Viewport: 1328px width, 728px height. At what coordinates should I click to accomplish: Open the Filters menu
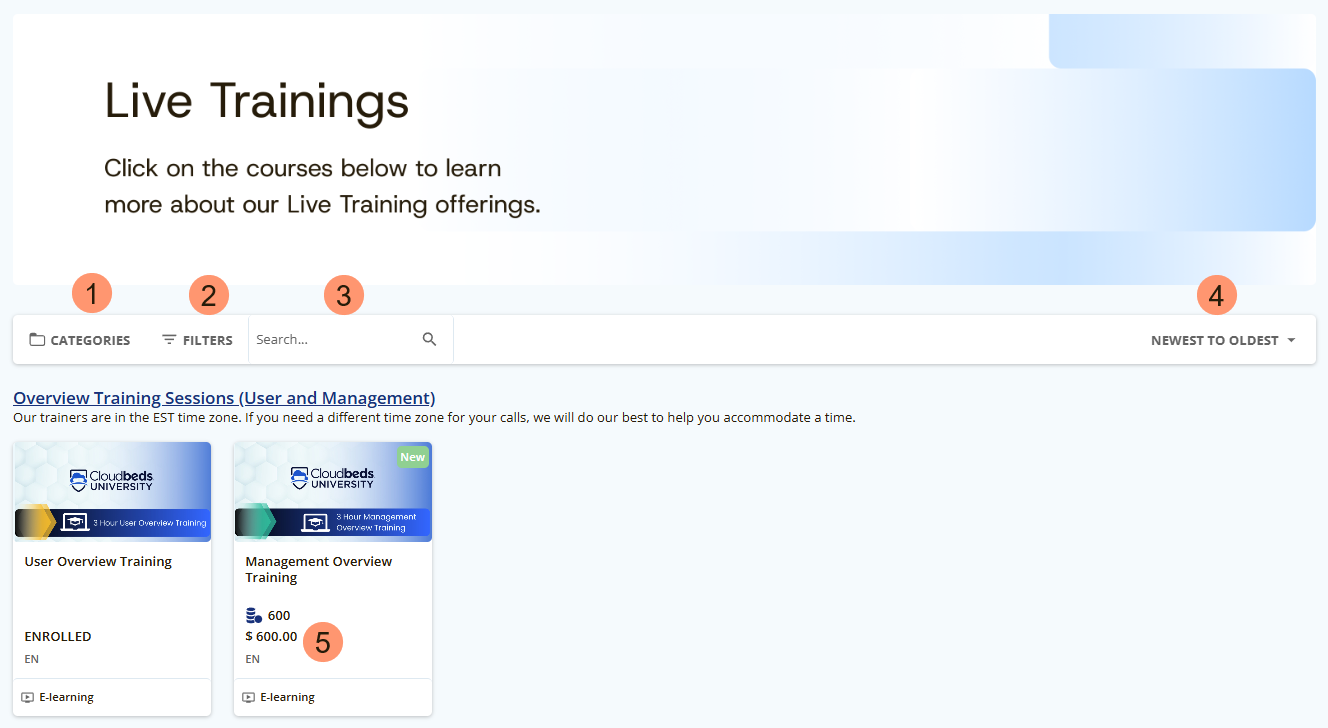click(197, 340)
